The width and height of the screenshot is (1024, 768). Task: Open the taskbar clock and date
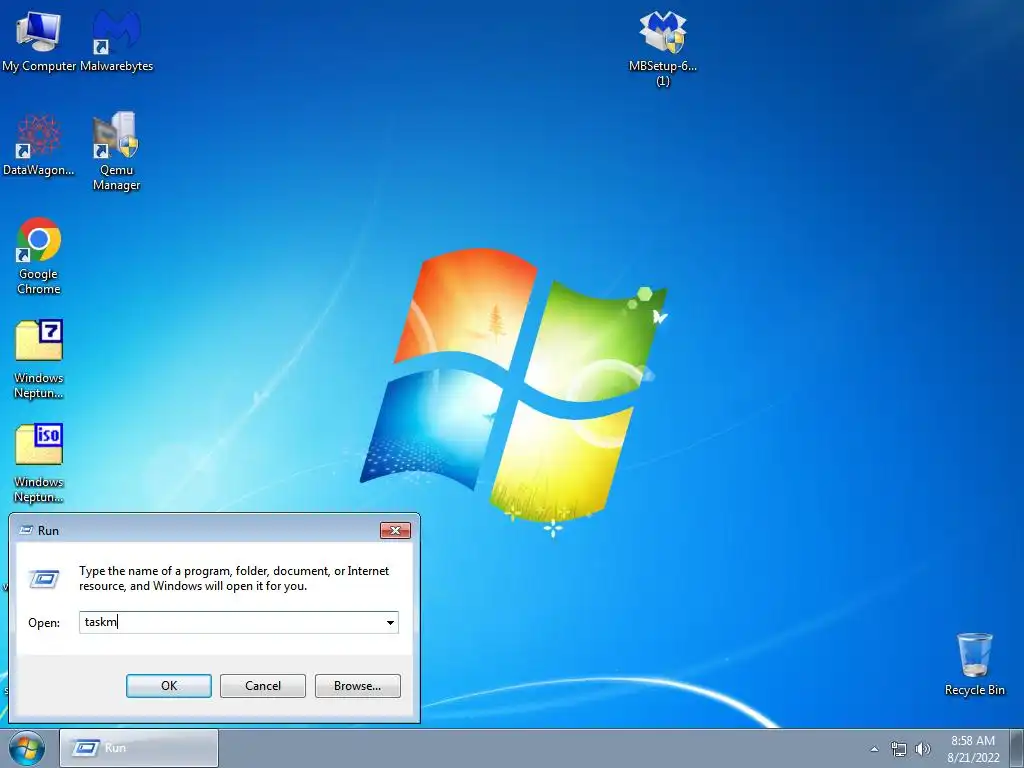[973, 749]
